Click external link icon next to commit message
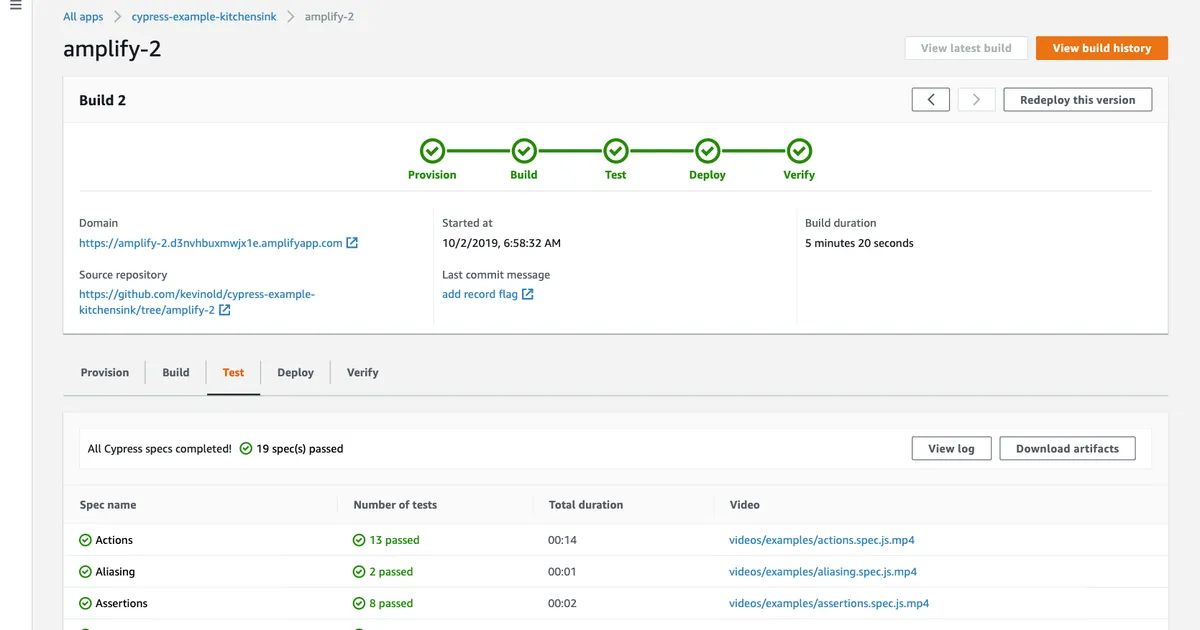Screen dimensions: 1200x630 [x=528, y=294]
